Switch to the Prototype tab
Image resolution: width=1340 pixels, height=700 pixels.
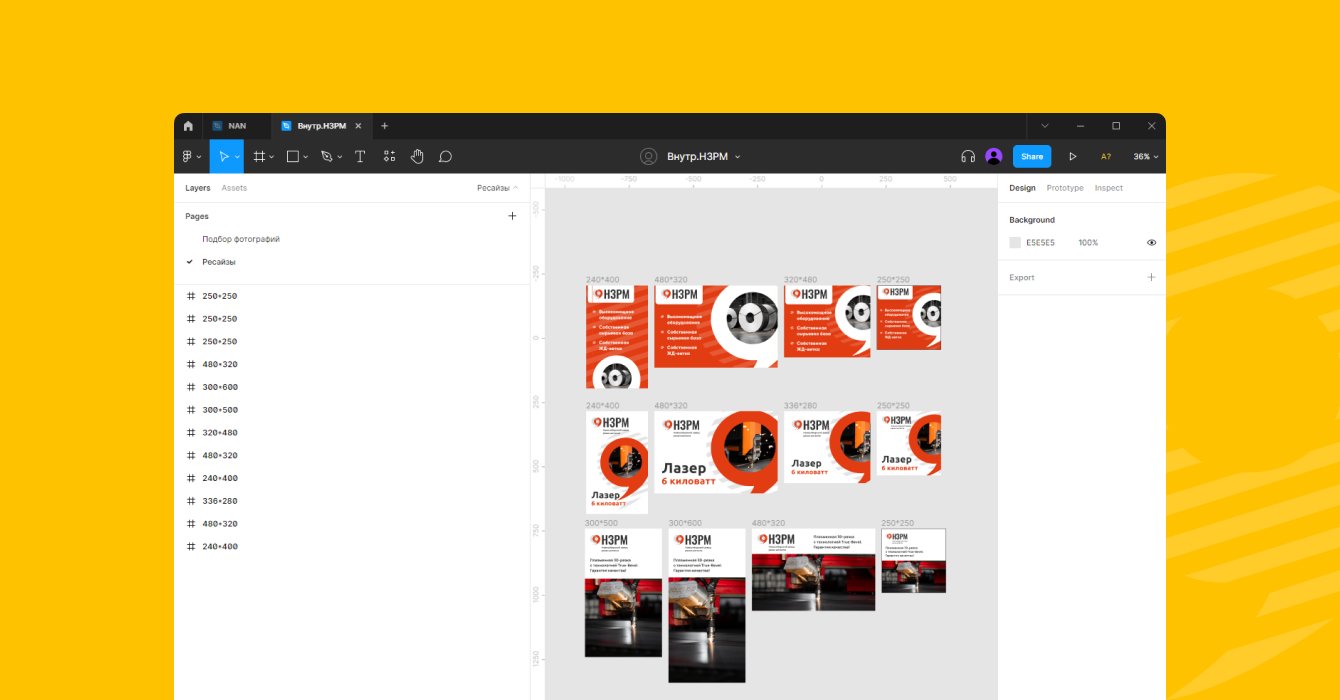(1064, 188)
